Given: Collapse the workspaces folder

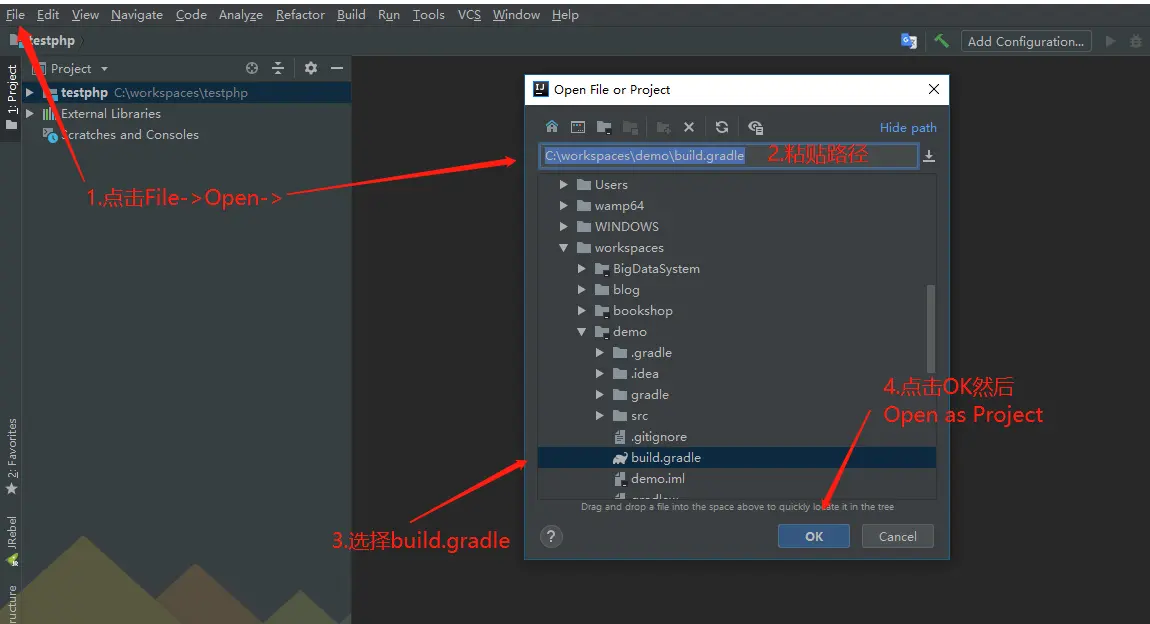Looking at the screenshot, I should point(563,248).
